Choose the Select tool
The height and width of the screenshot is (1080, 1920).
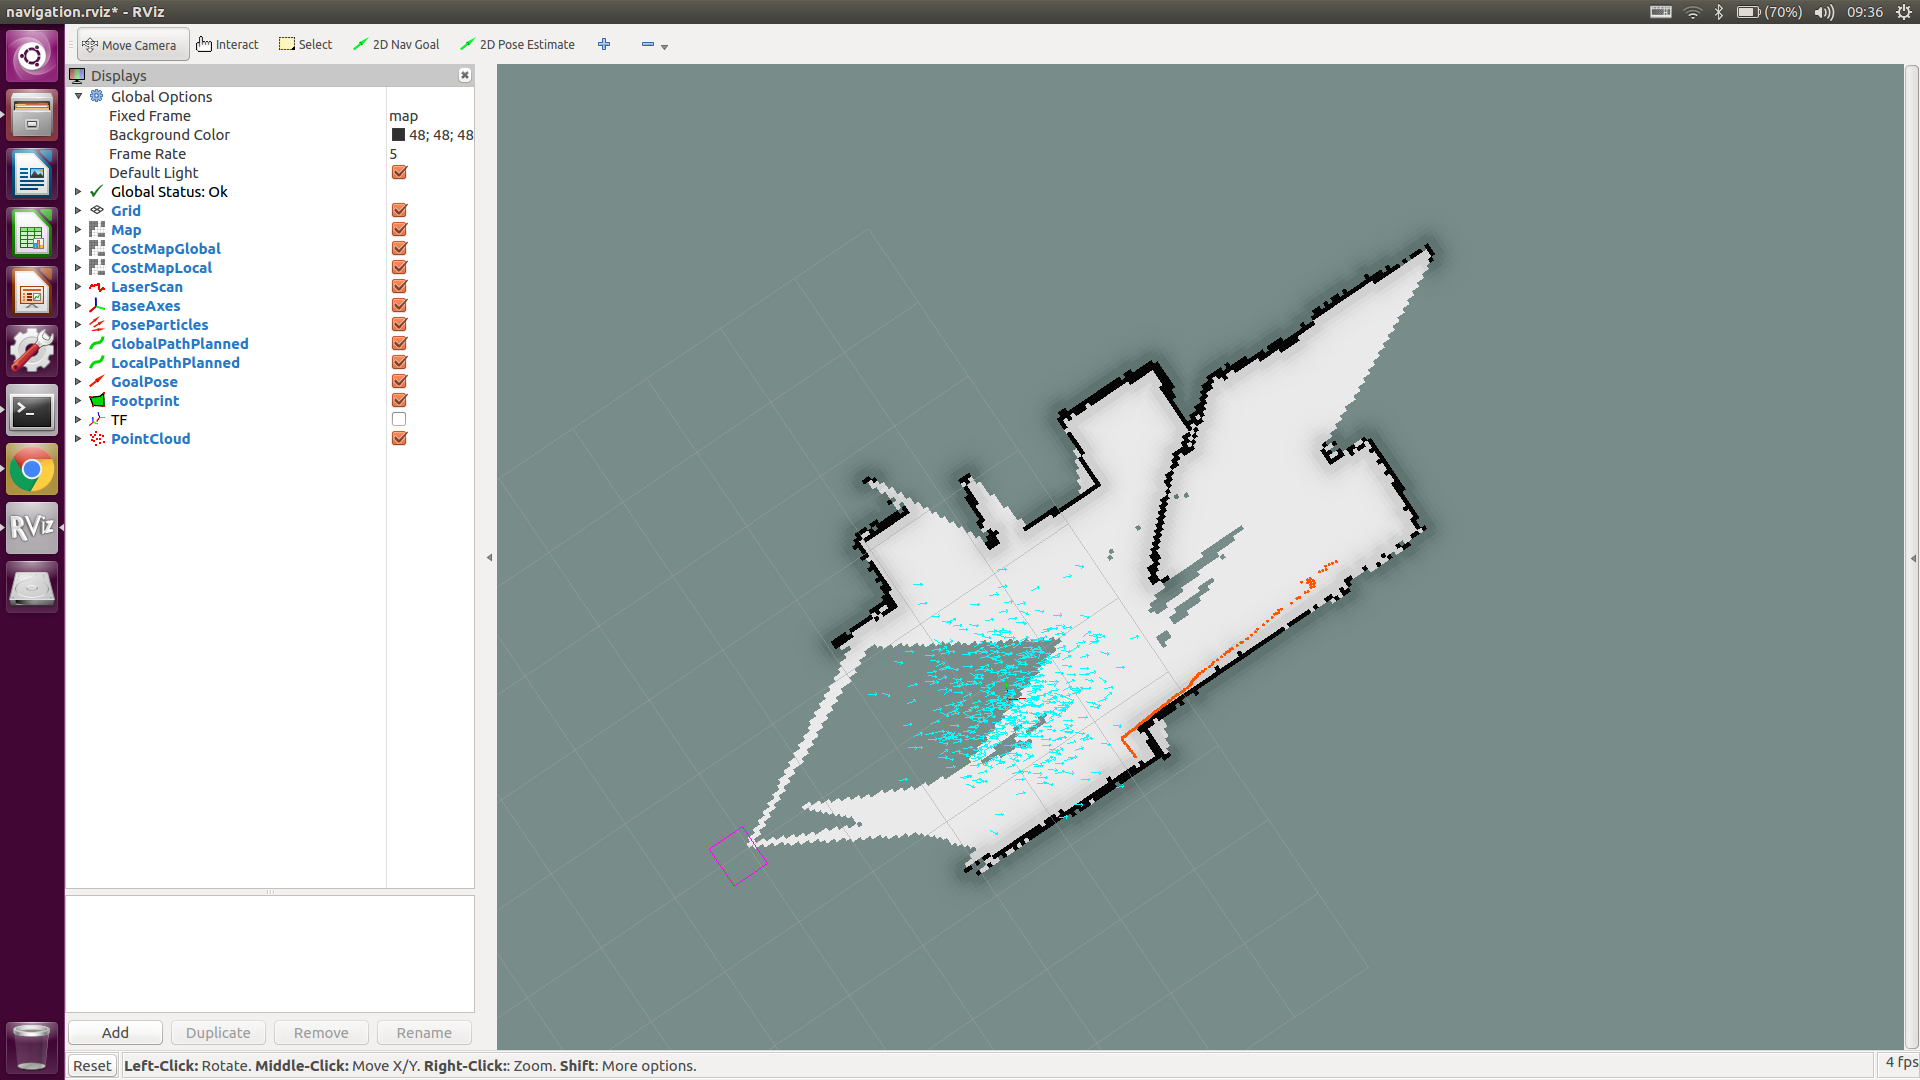click(x=305, y=45)
